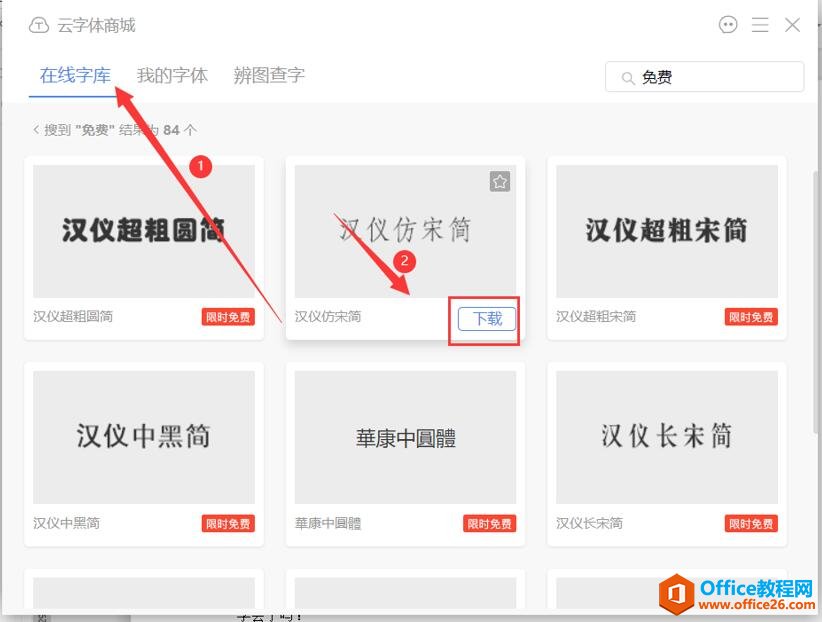The image size is (822, 622).
Task: Click the 汉仪中黑简 name label
Action: click(x=66, y=523)
